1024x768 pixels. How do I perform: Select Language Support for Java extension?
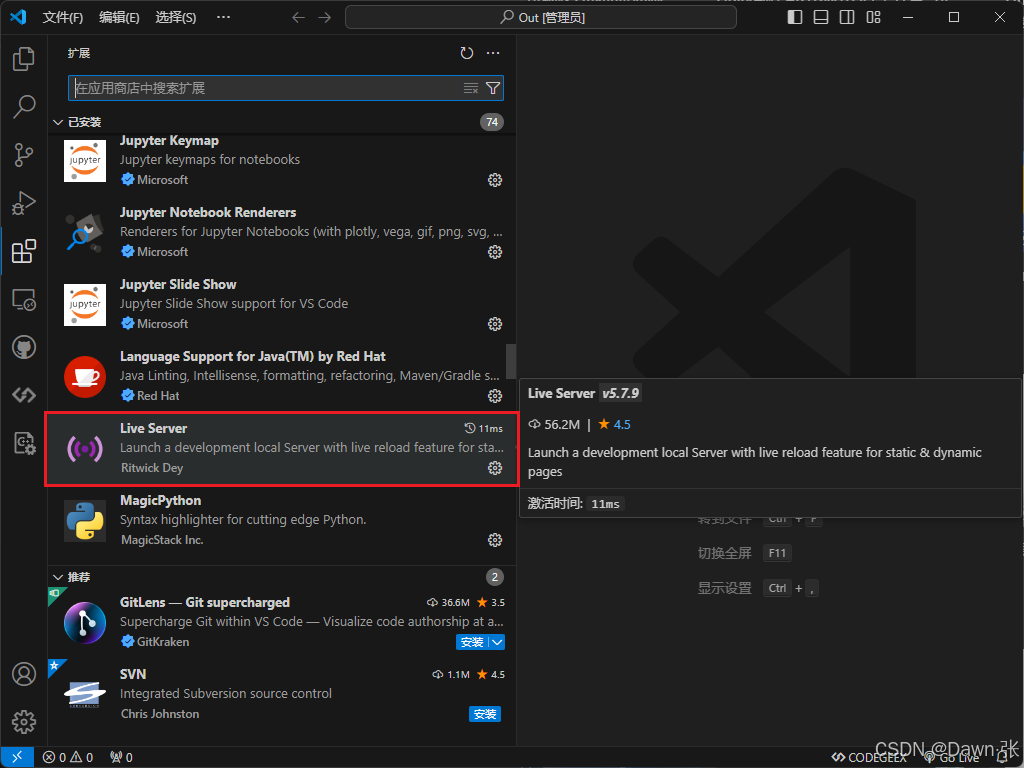click(x=281, y=376)
